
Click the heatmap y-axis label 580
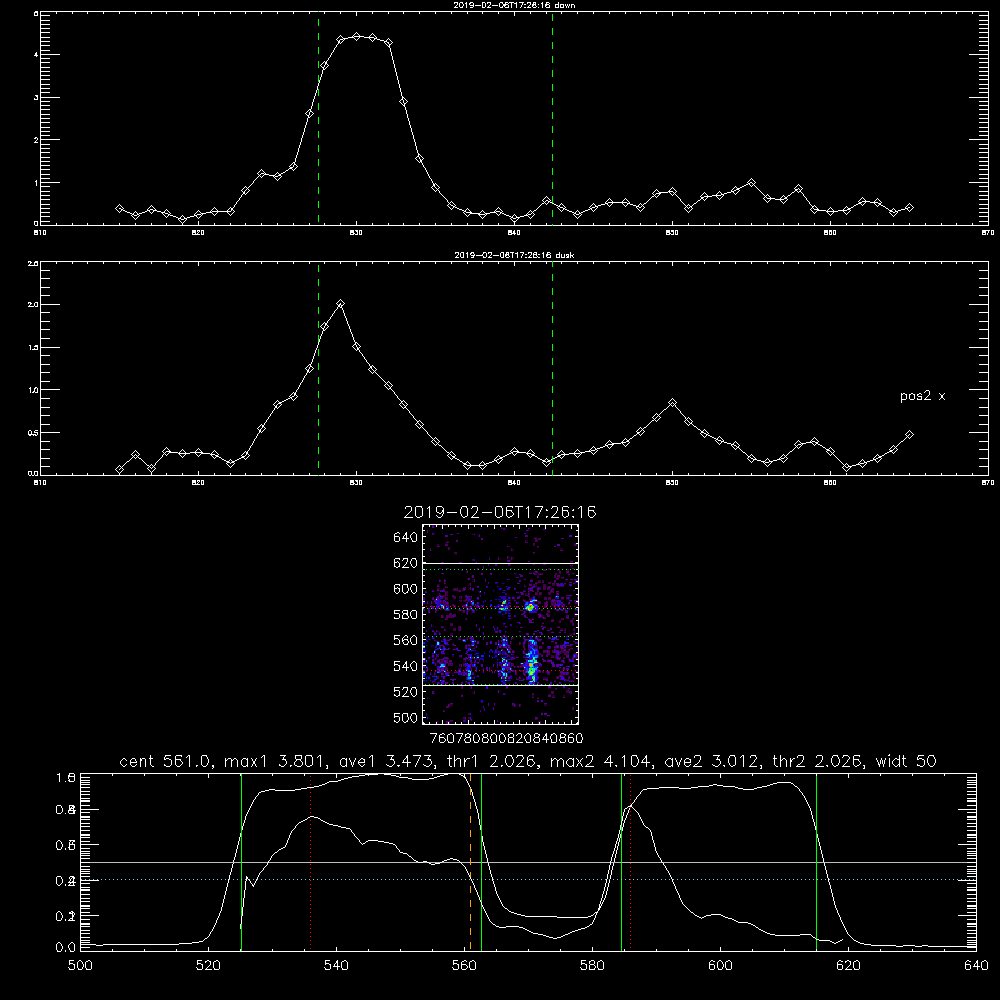[x=405, y=615]
